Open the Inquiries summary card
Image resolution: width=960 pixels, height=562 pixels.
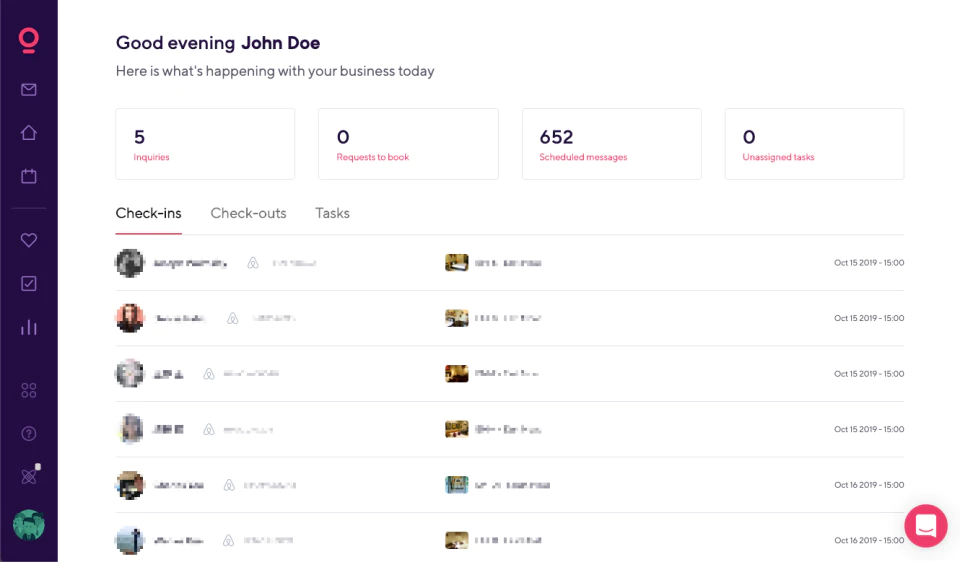[x=205, y=144]
